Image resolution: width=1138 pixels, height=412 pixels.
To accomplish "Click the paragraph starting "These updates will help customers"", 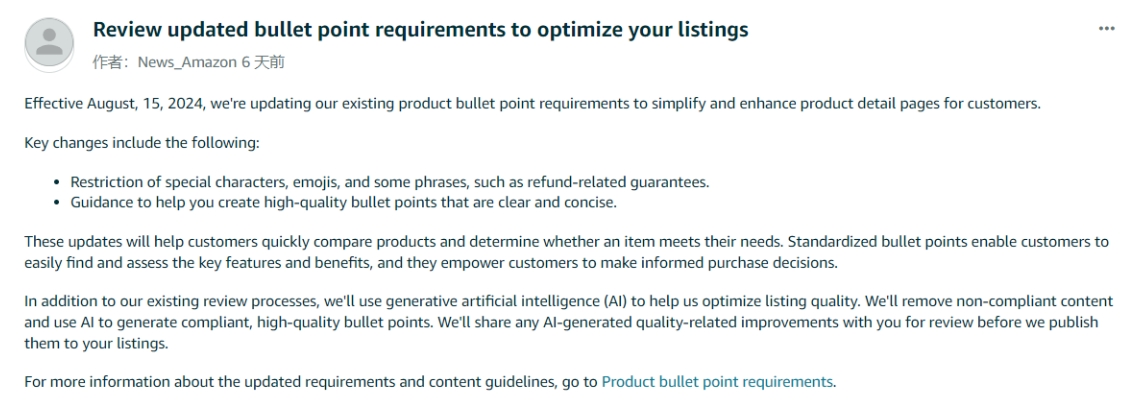I will [x=567, y=252].
